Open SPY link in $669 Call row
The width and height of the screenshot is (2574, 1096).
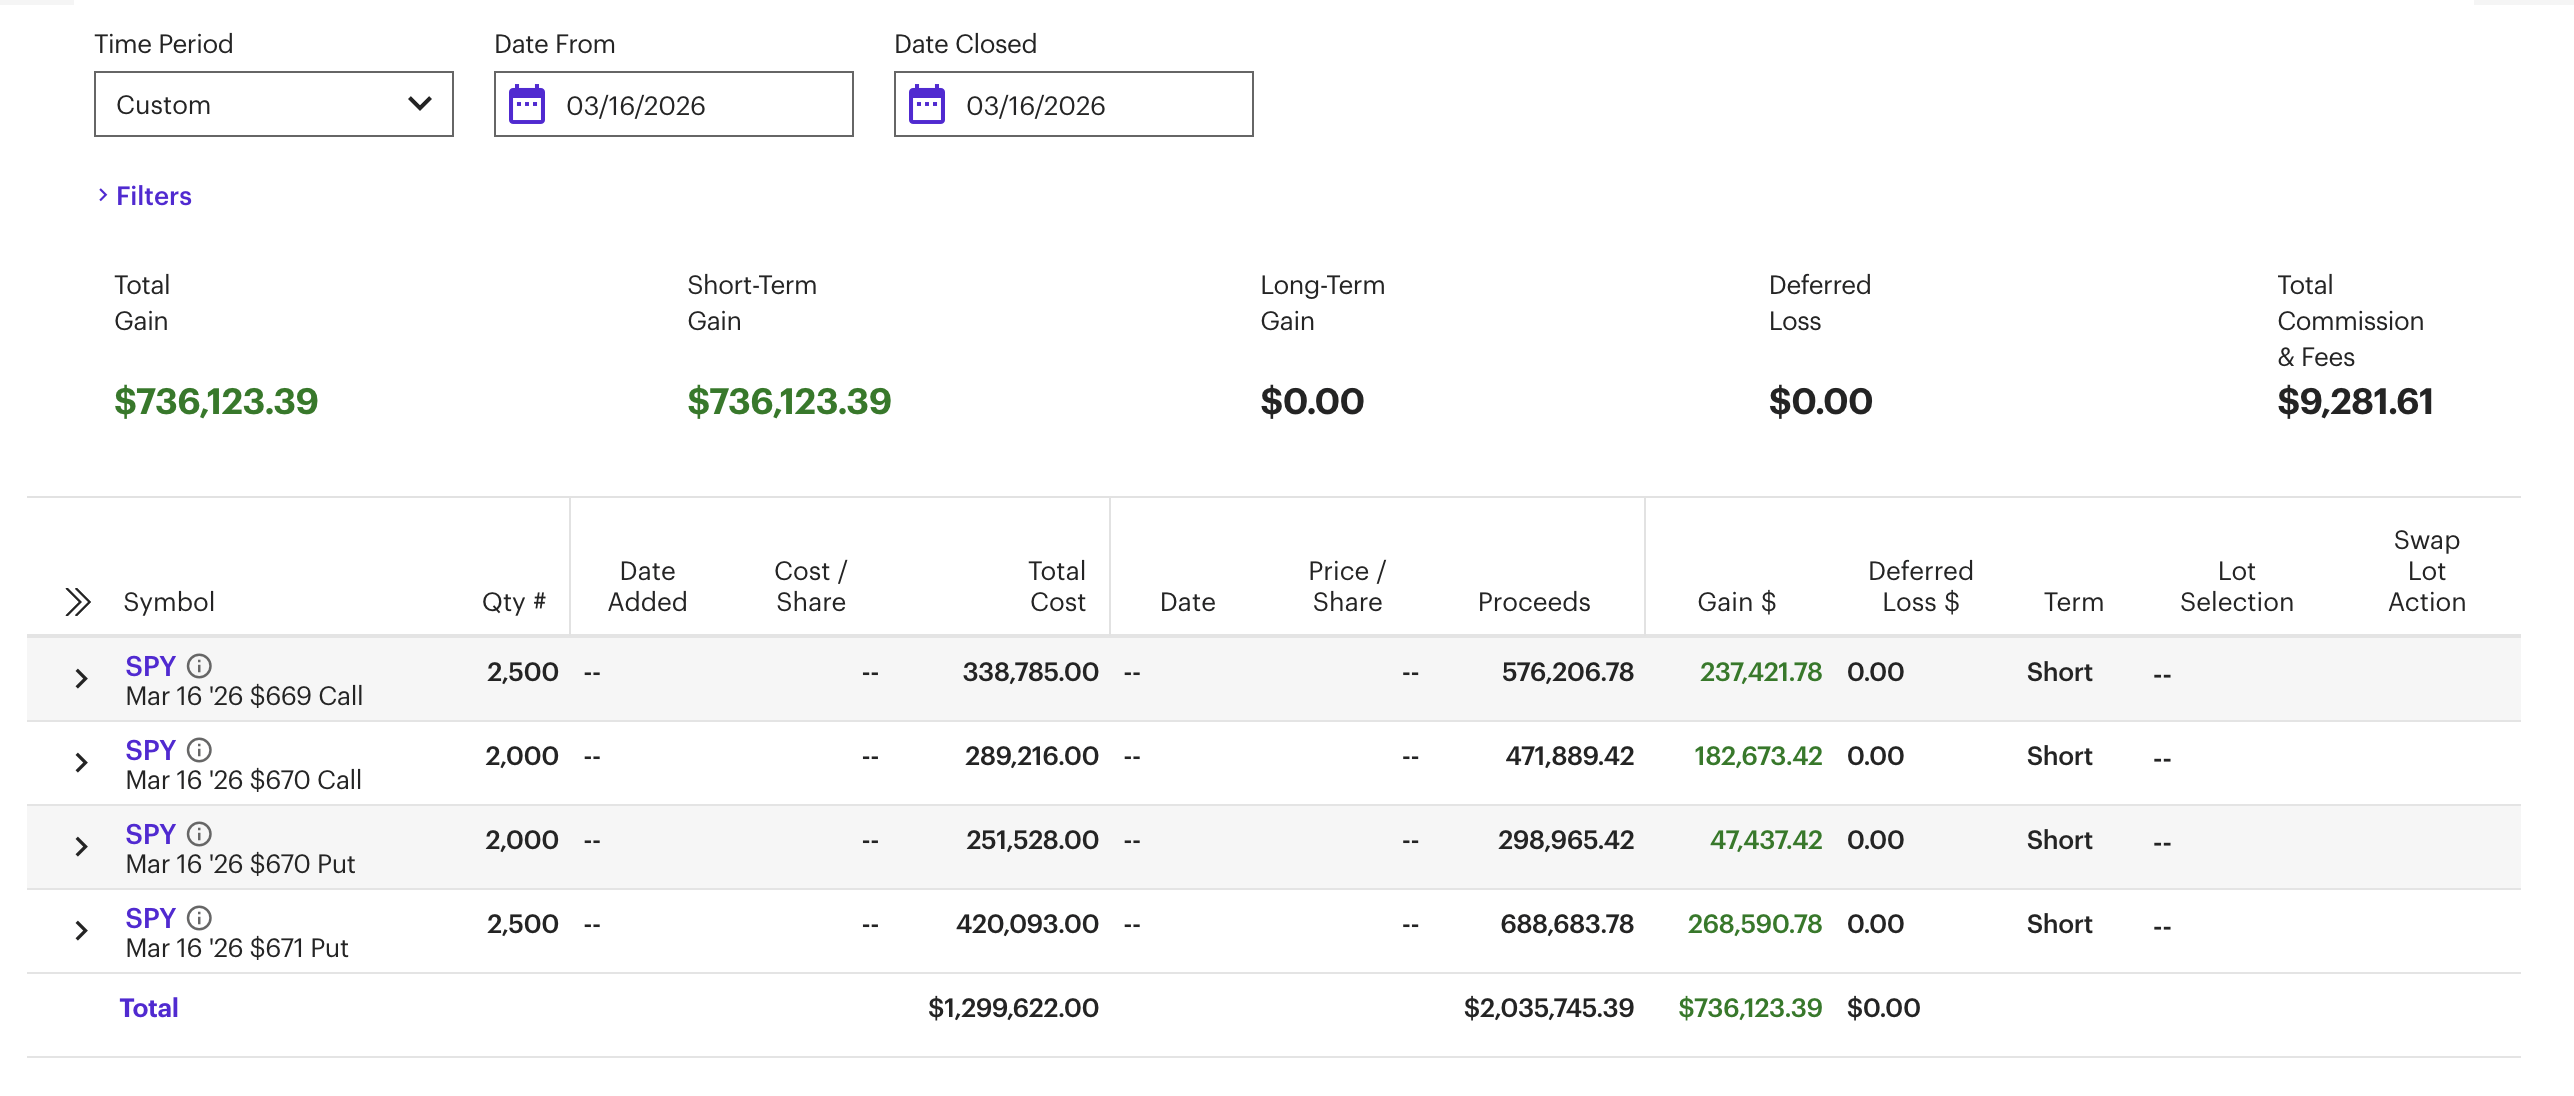pos(150,666)
